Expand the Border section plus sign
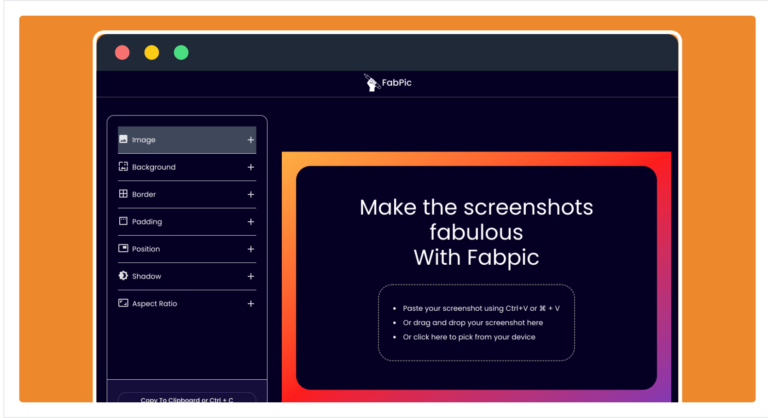This screenshot has height=418, width=768. [251, 195]
